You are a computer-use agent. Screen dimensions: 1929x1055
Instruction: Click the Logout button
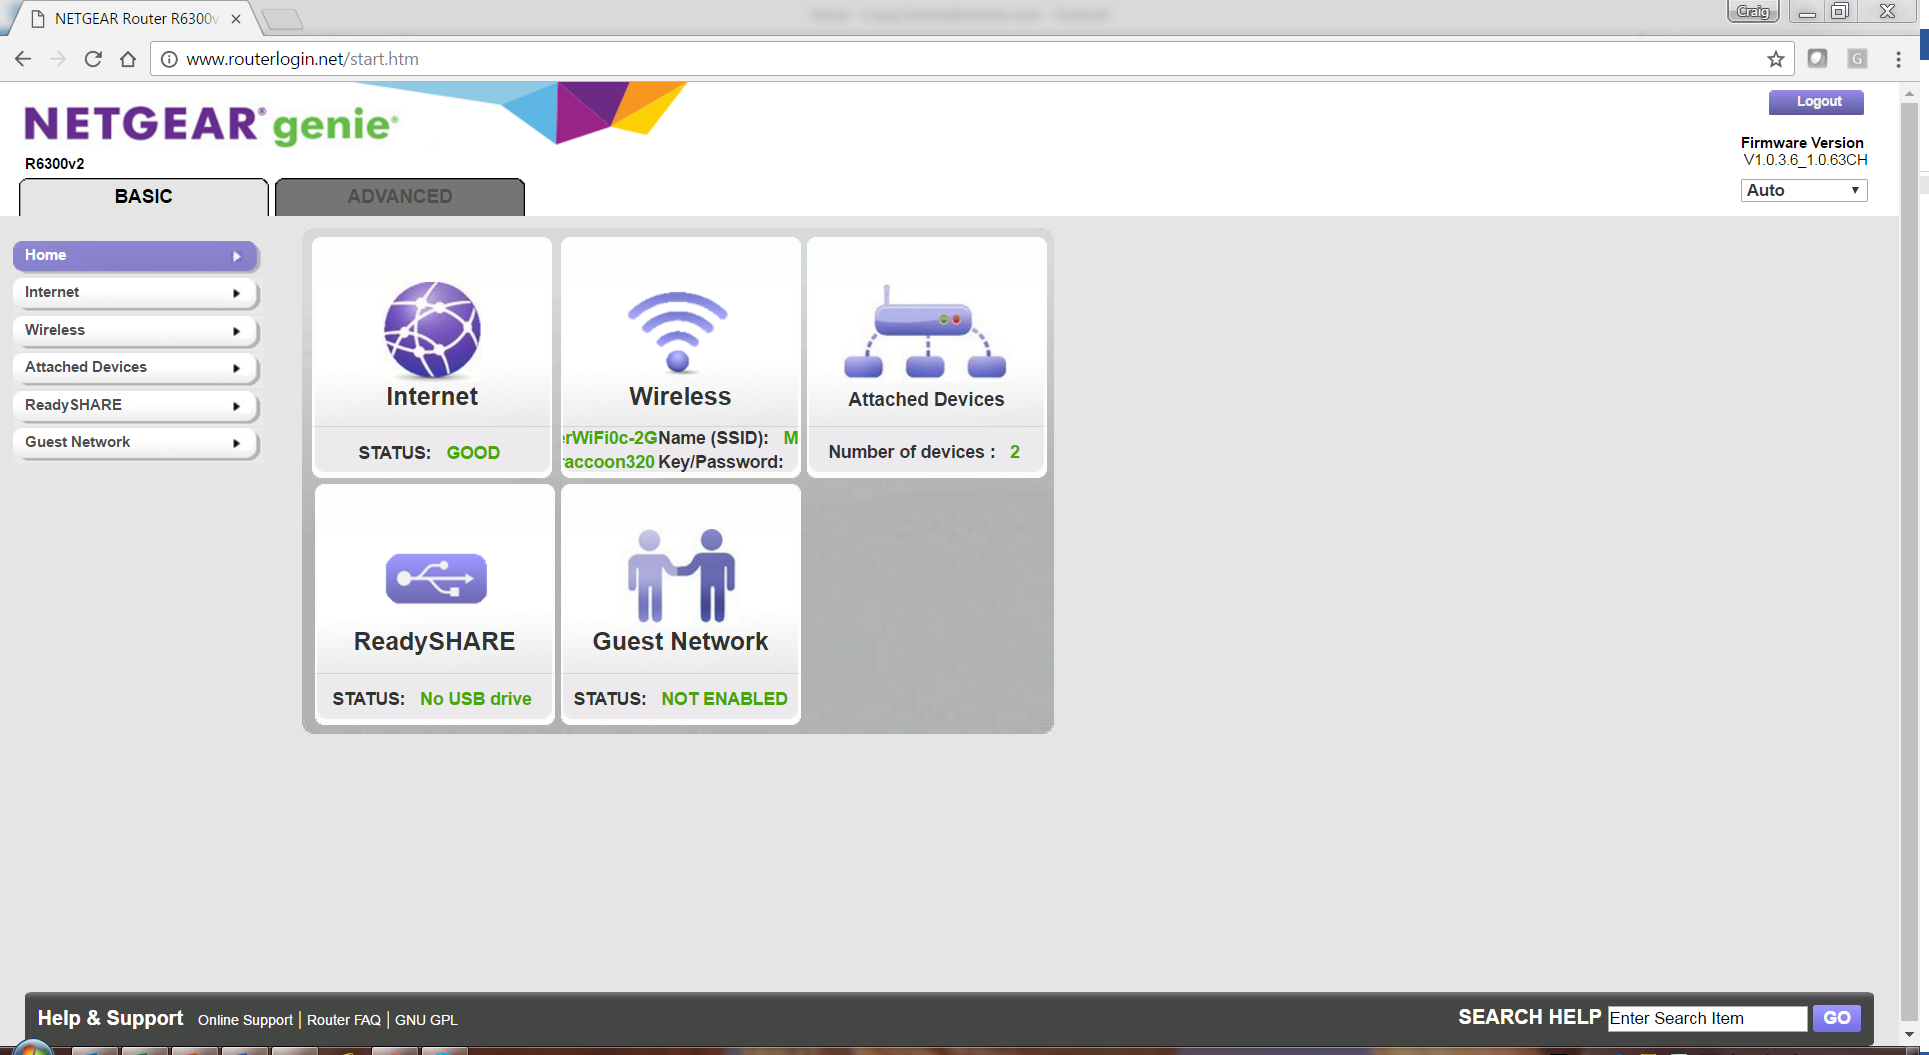(x=1817, y=102)
